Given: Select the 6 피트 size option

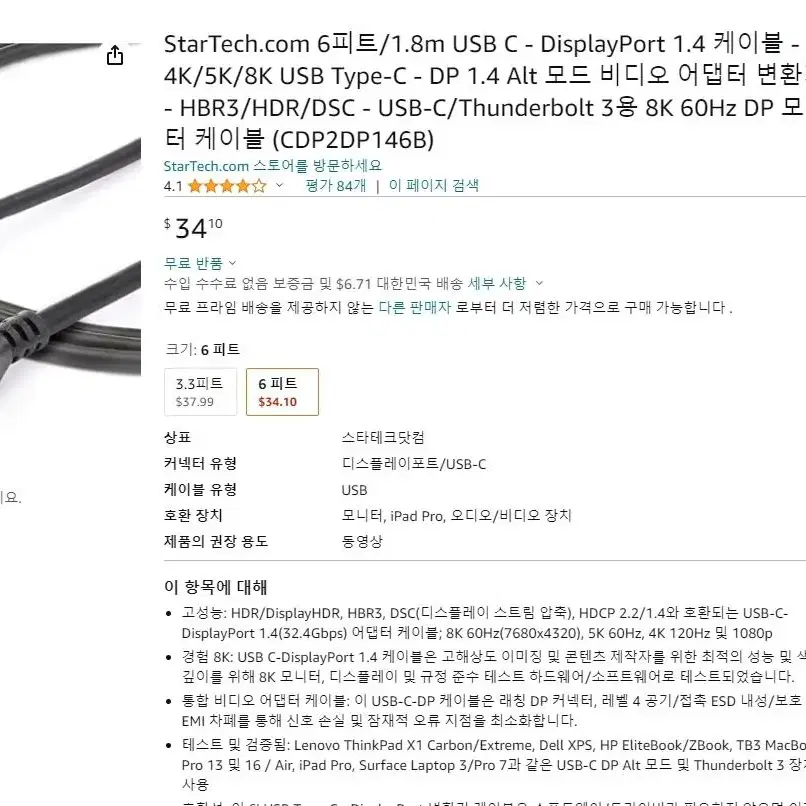Looking at the screenshot, I should tap(282, 392).
